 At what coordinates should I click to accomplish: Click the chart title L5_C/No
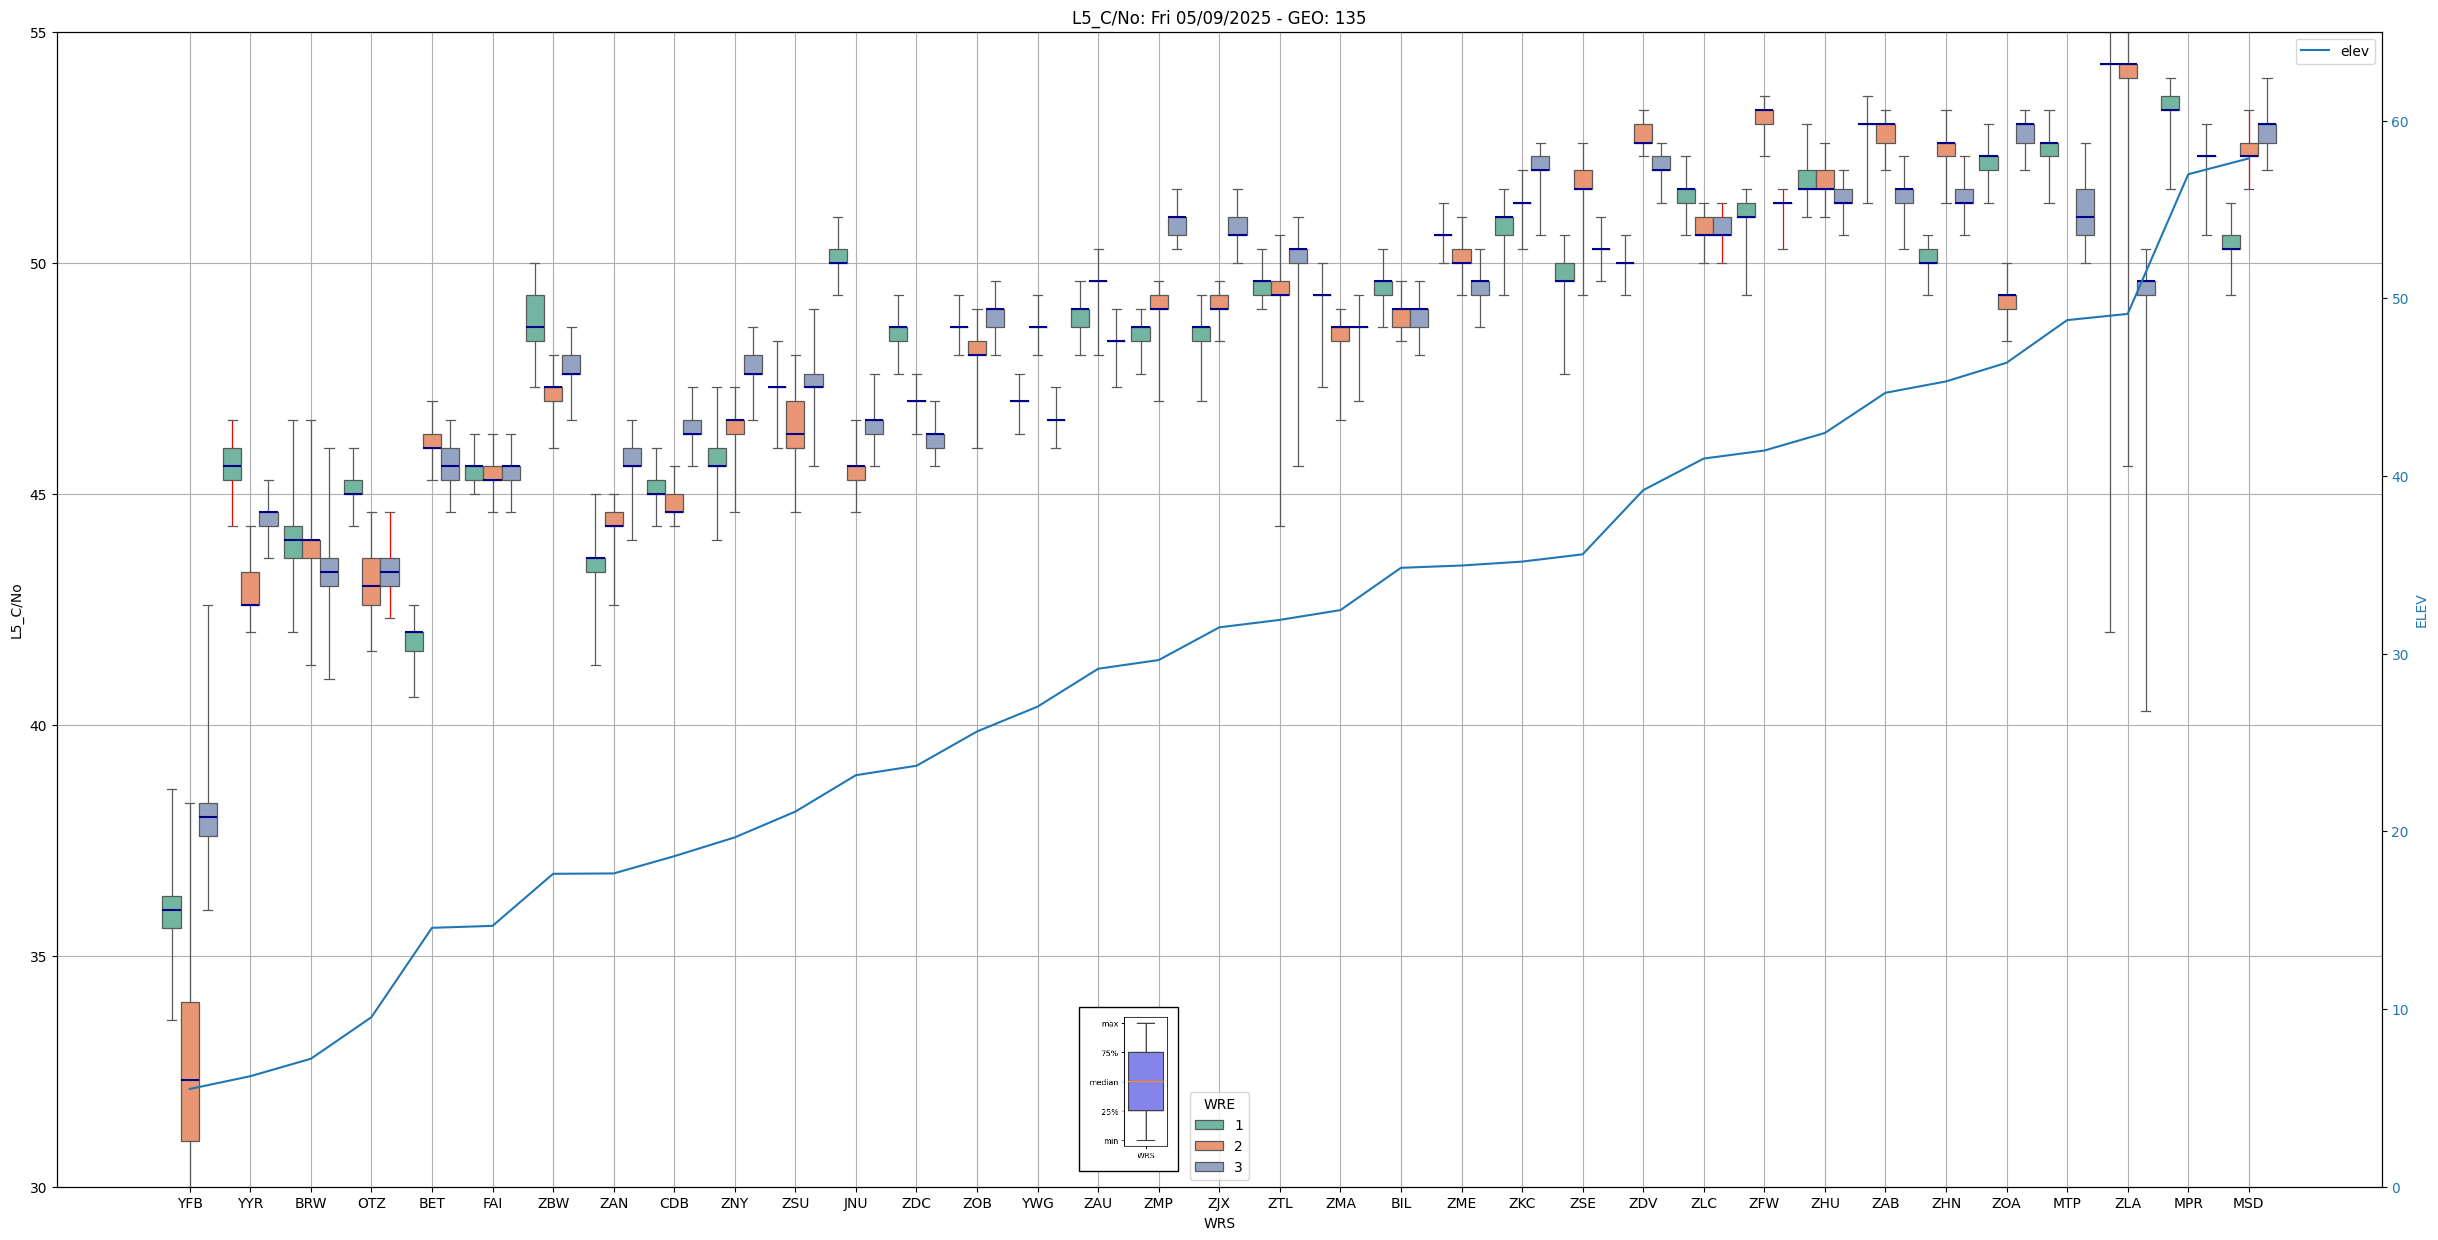tap(1218, 18)
